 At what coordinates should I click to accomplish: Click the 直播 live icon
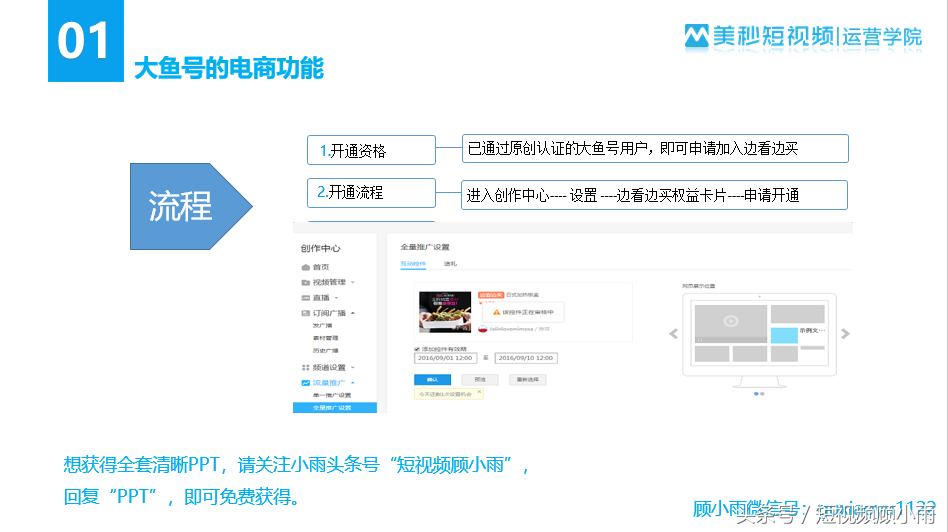(305, 298)
